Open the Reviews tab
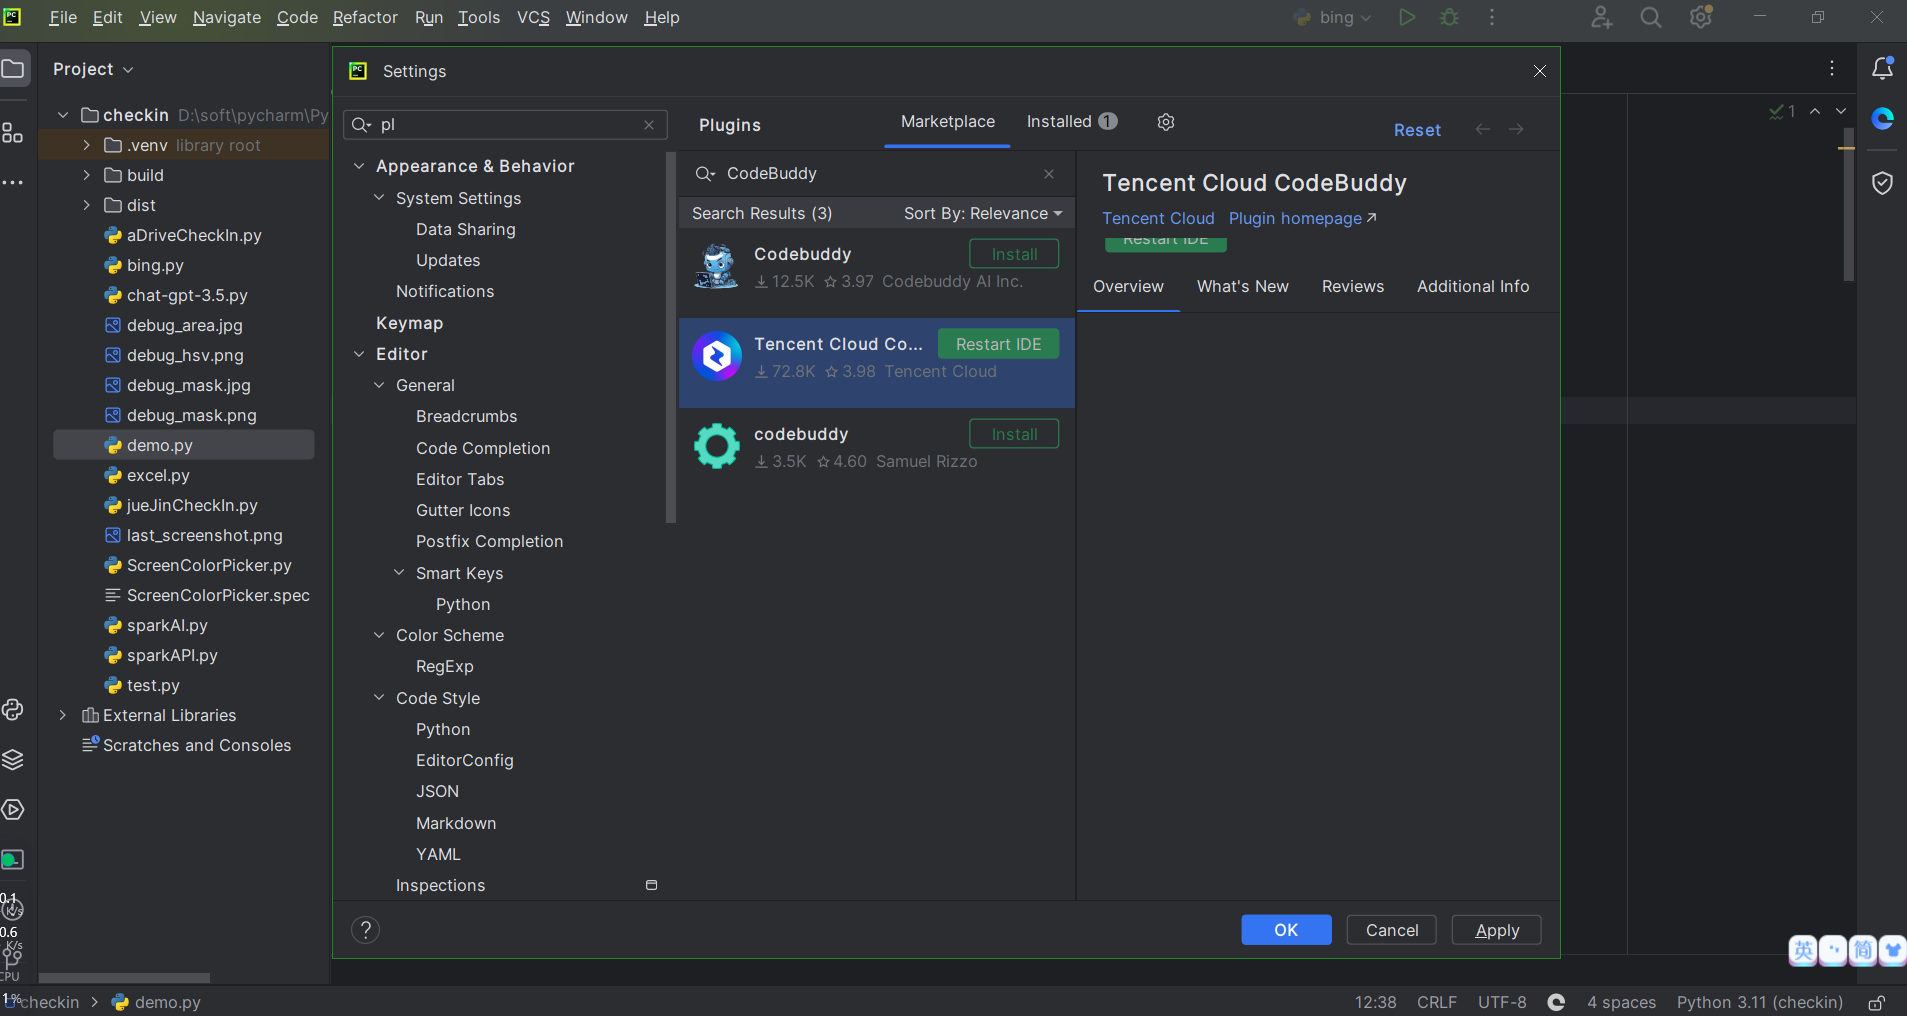Viewport: 1907px width, 1016px height. (x=1353, y=286)
